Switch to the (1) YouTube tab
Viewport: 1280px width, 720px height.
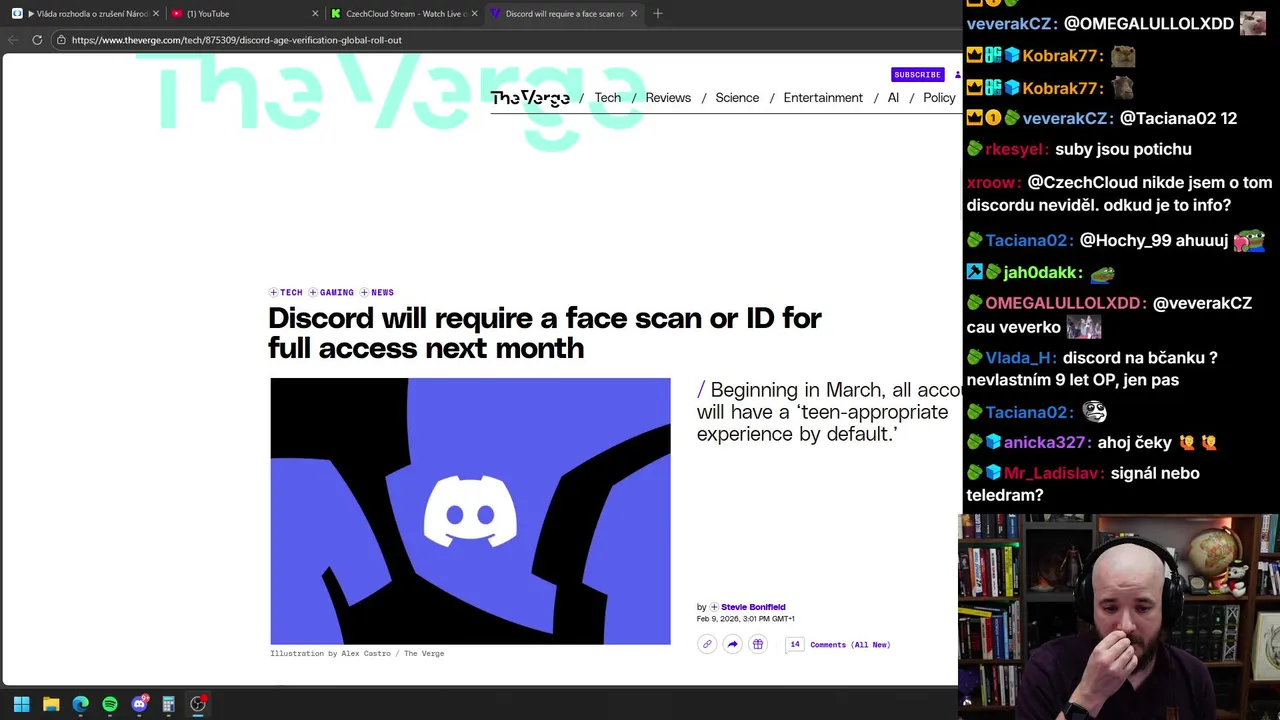coord(243,14)
